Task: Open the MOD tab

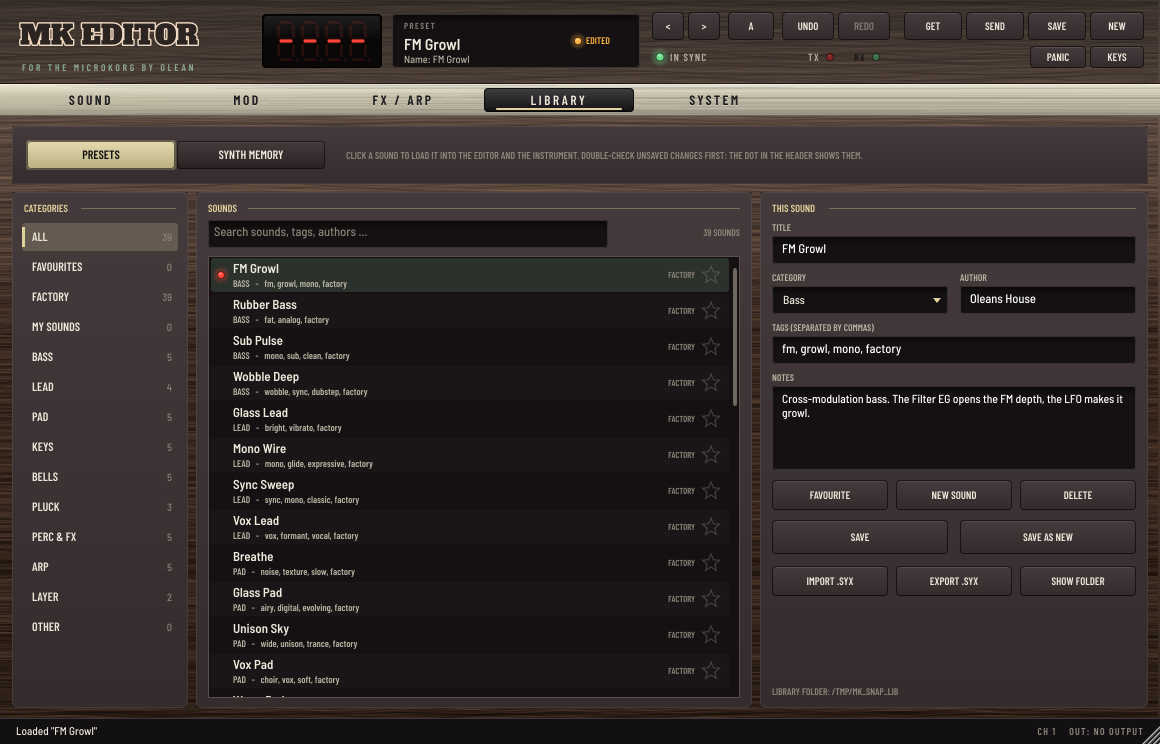Action: pyautogui.click(x=246, y=100)
